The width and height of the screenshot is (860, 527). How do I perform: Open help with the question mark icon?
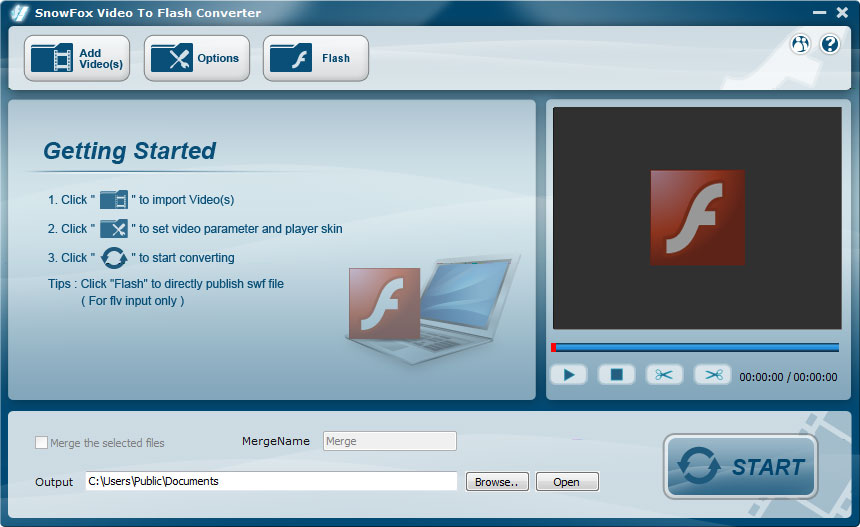829,44
